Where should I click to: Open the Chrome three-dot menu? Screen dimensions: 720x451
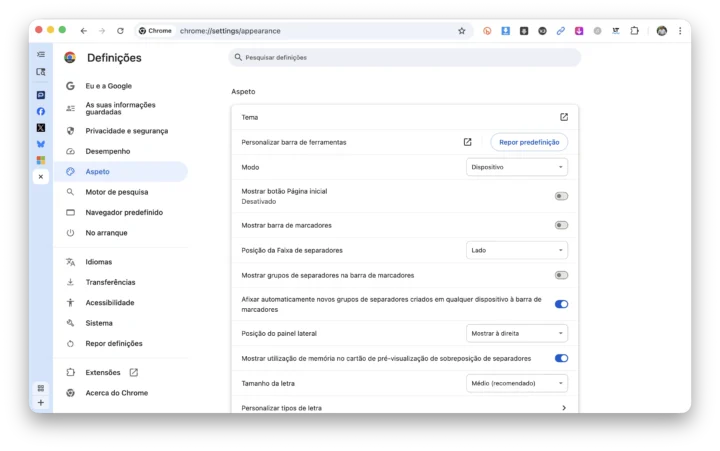680,31
